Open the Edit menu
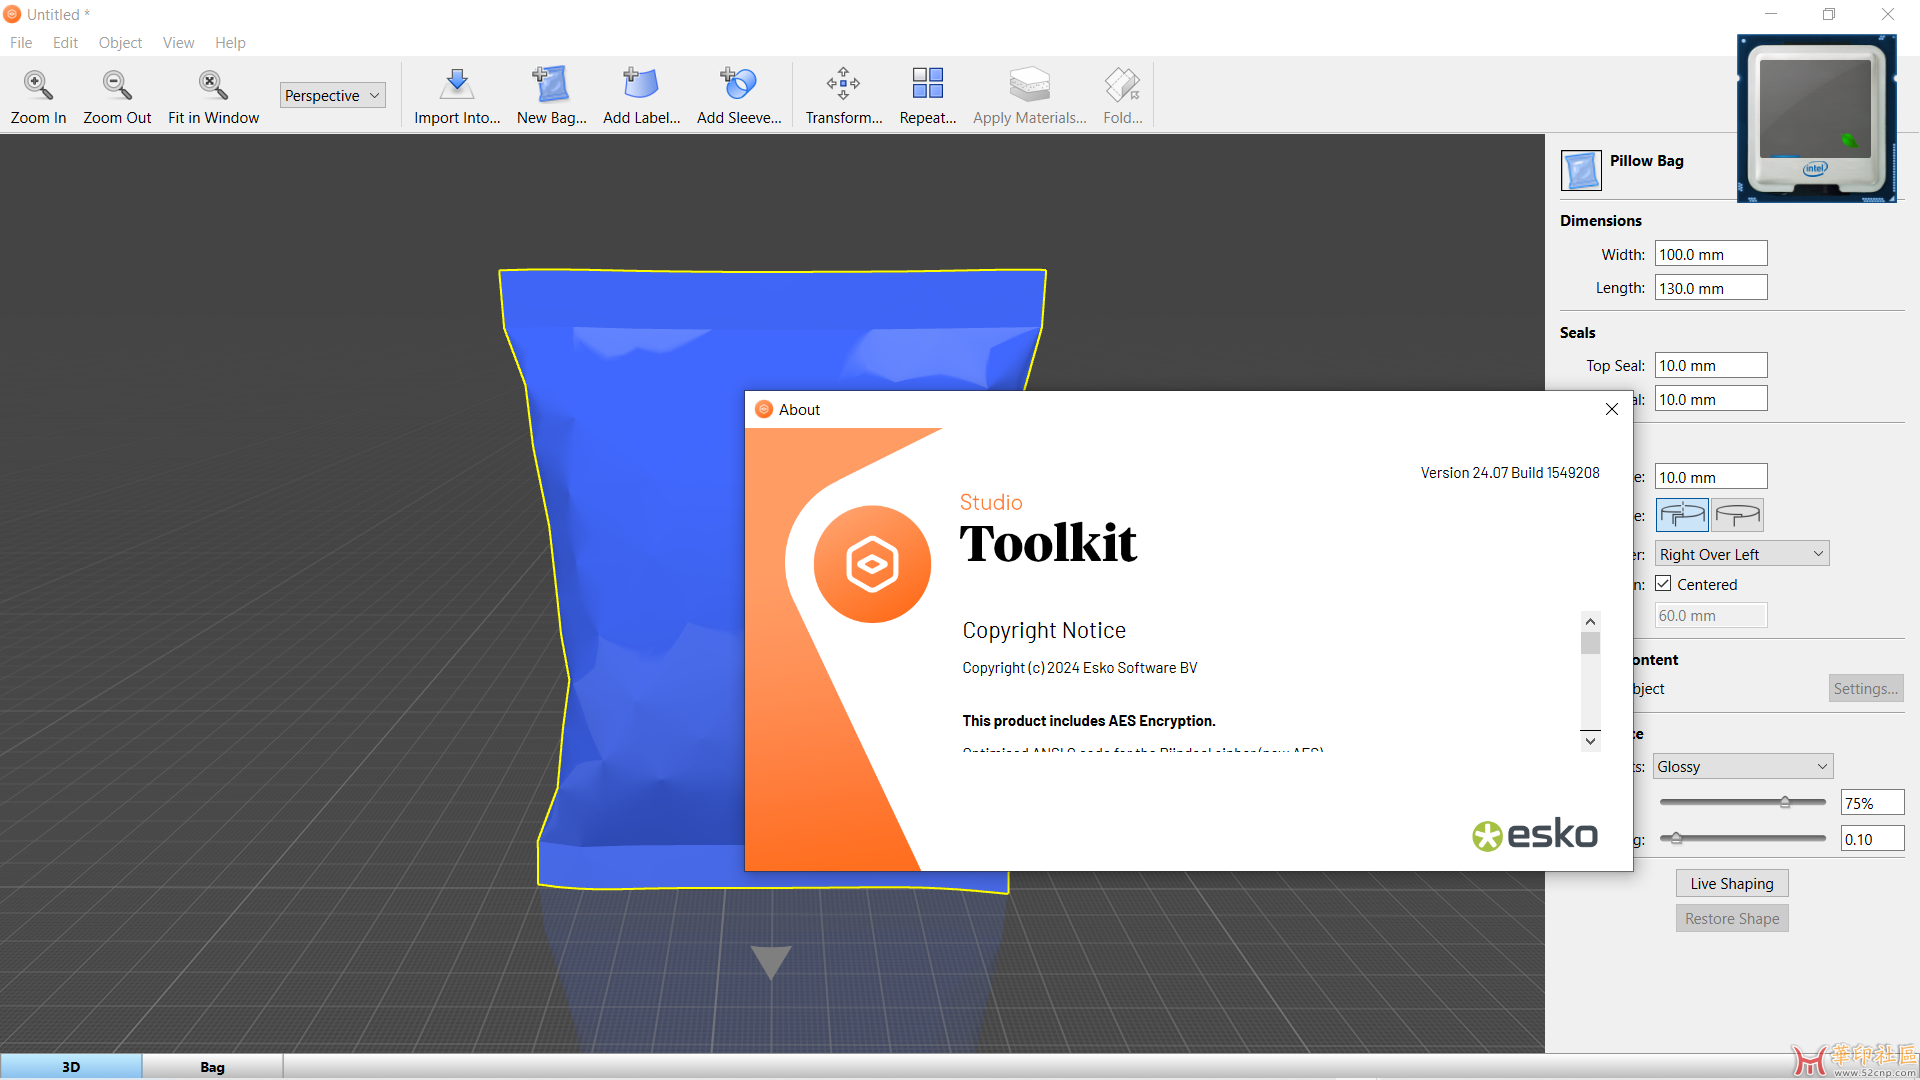Screen dimensions: 1920x1080 pyautogui.click(x=65, y=42)
